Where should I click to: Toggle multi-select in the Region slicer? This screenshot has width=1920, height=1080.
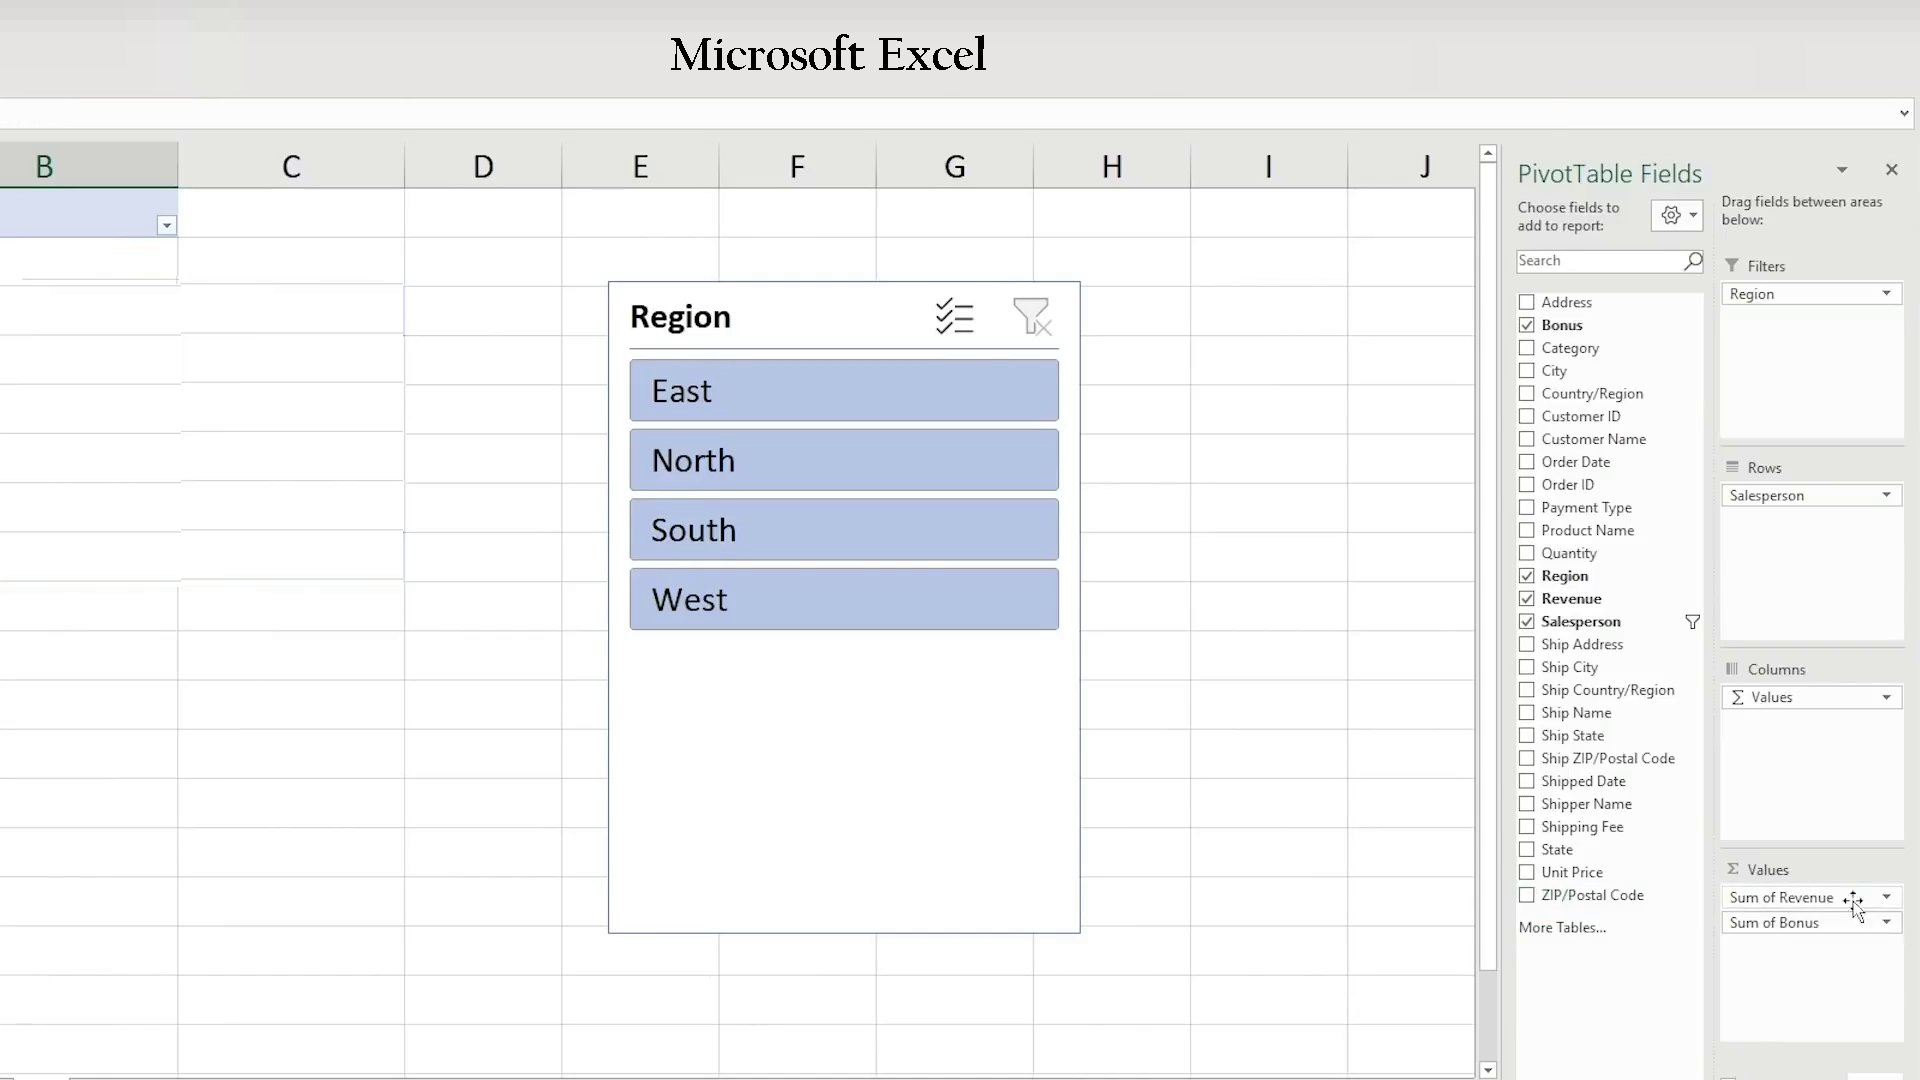(x=954, y=317)
